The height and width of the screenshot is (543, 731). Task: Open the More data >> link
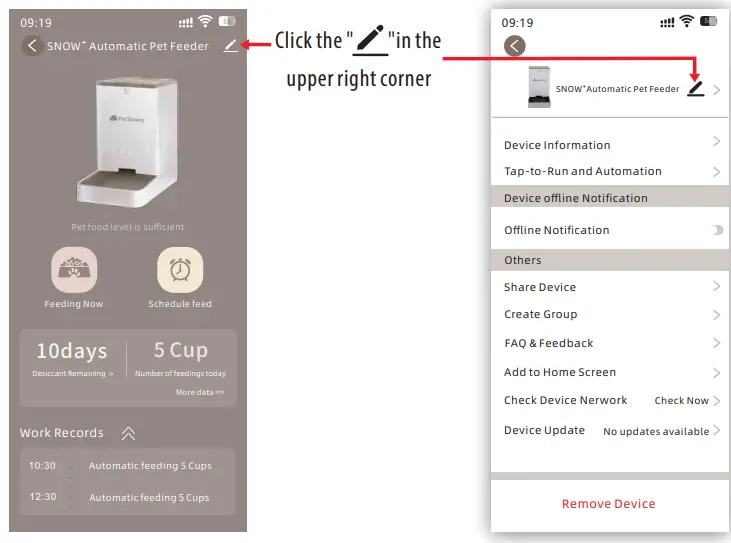coord(200,392)
